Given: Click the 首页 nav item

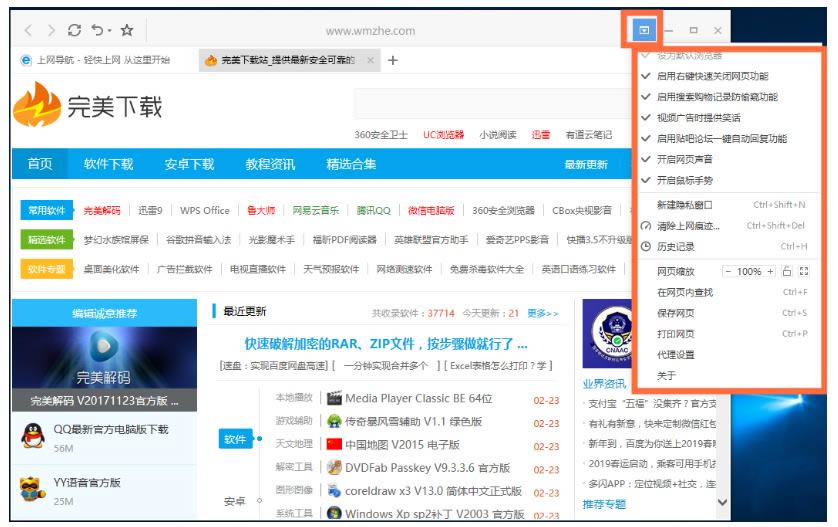Looking at the screenshot, I should (x=40, y=164).
